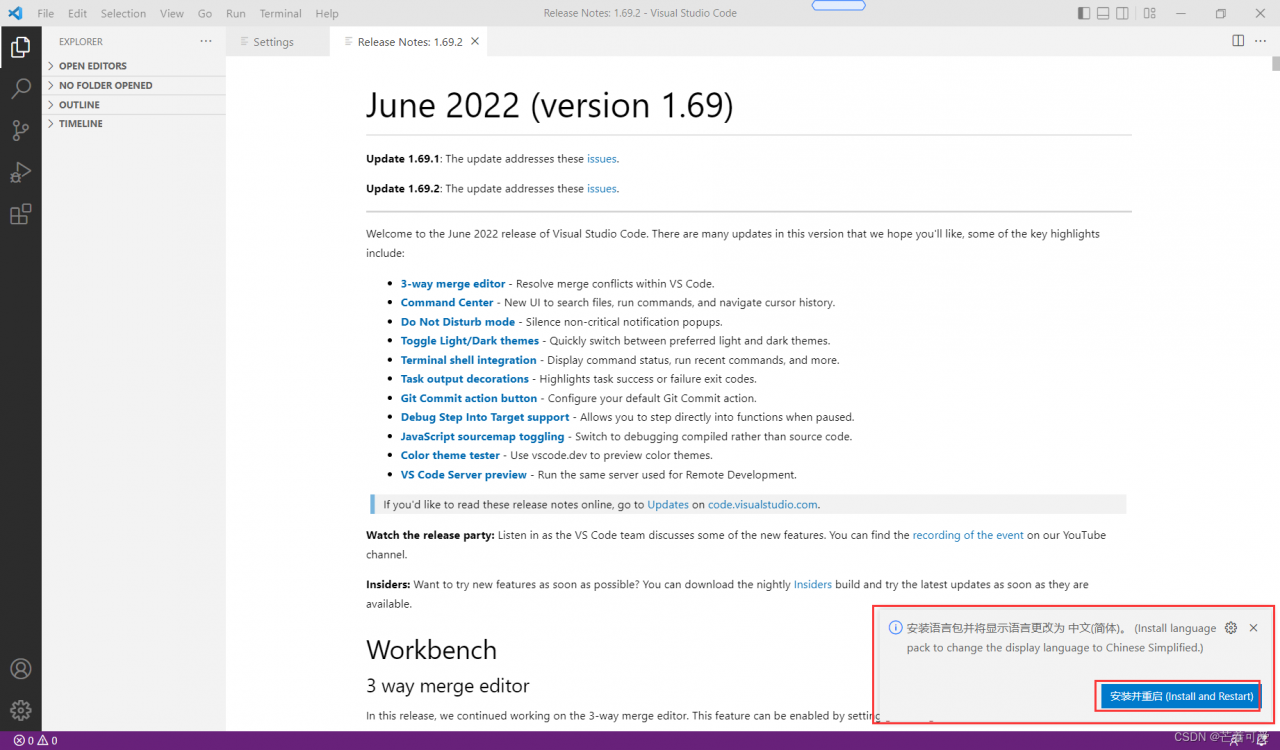
Task: Open editor more actions ellipsis
Action: [x=1260, y=41]
